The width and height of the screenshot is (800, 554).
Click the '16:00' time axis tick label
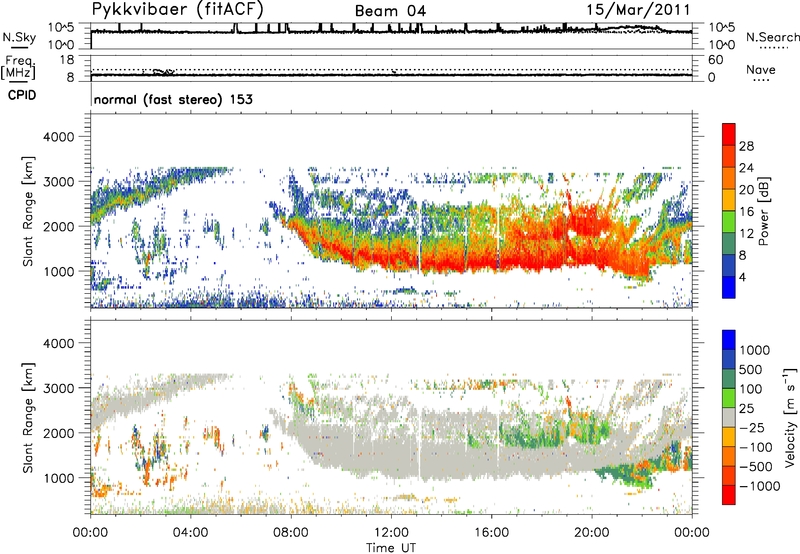pos(491,533)
